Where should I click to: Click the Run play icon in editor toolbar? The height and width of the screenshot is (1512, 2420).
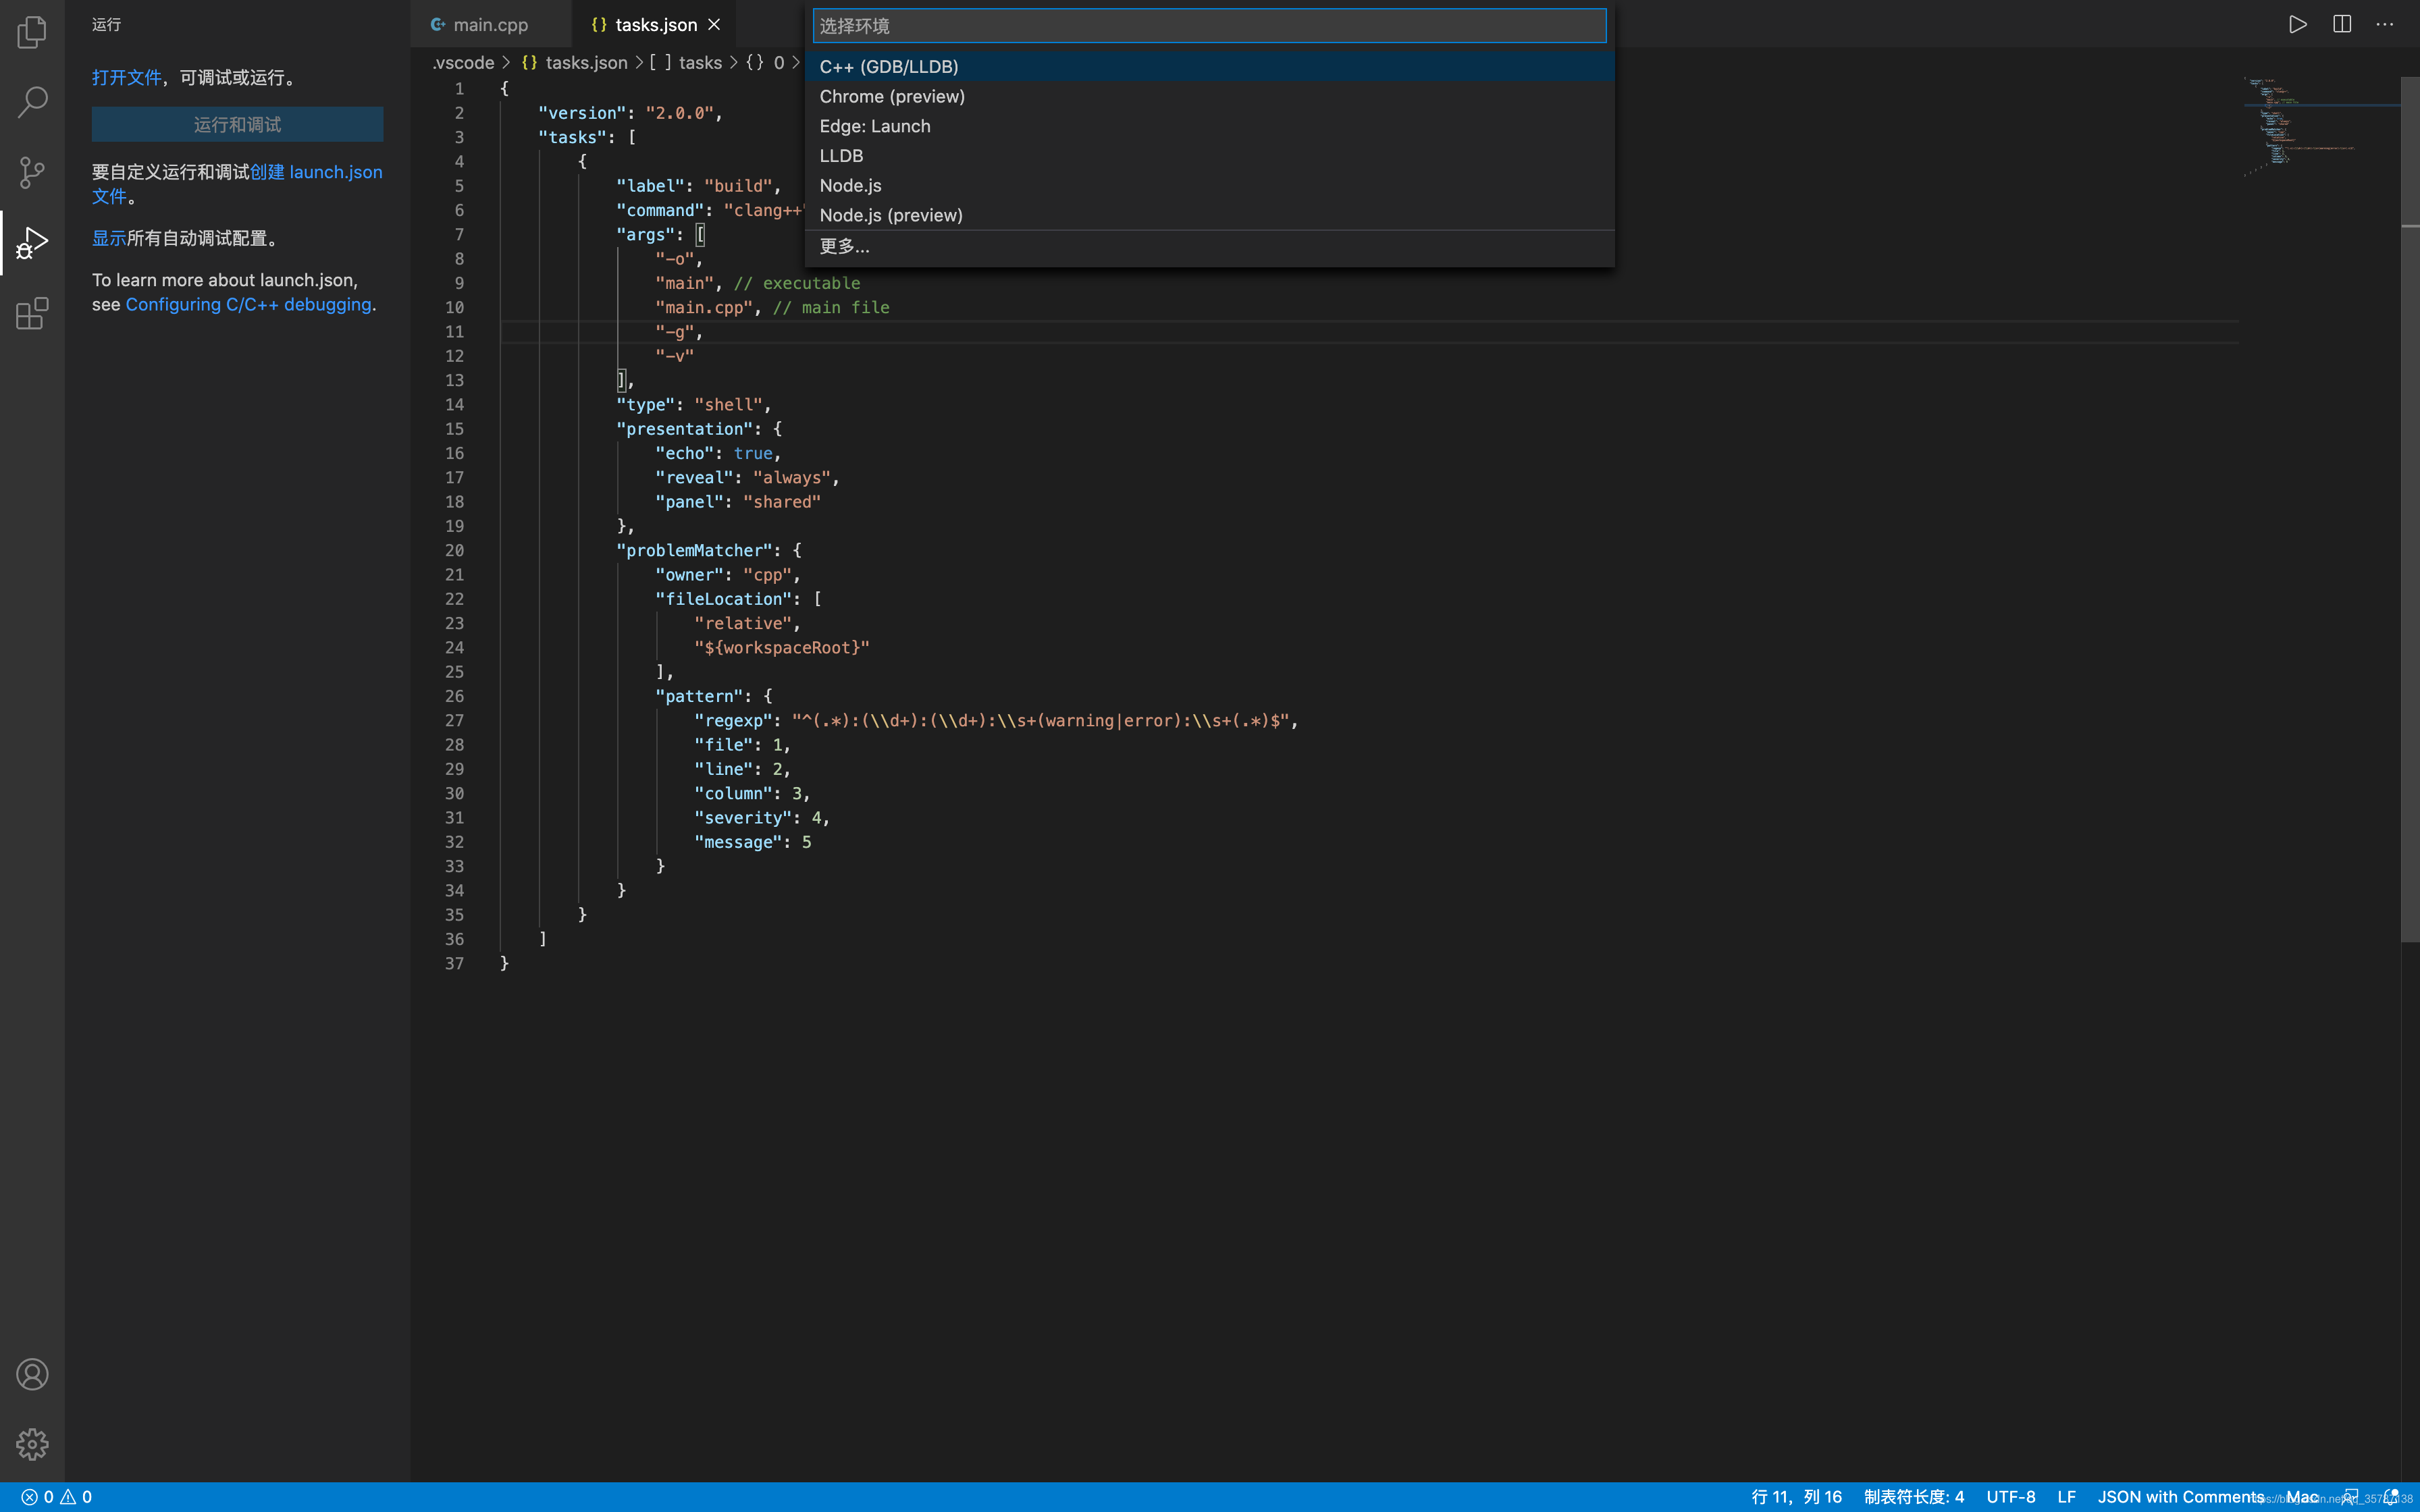(x=2297, y=24)
